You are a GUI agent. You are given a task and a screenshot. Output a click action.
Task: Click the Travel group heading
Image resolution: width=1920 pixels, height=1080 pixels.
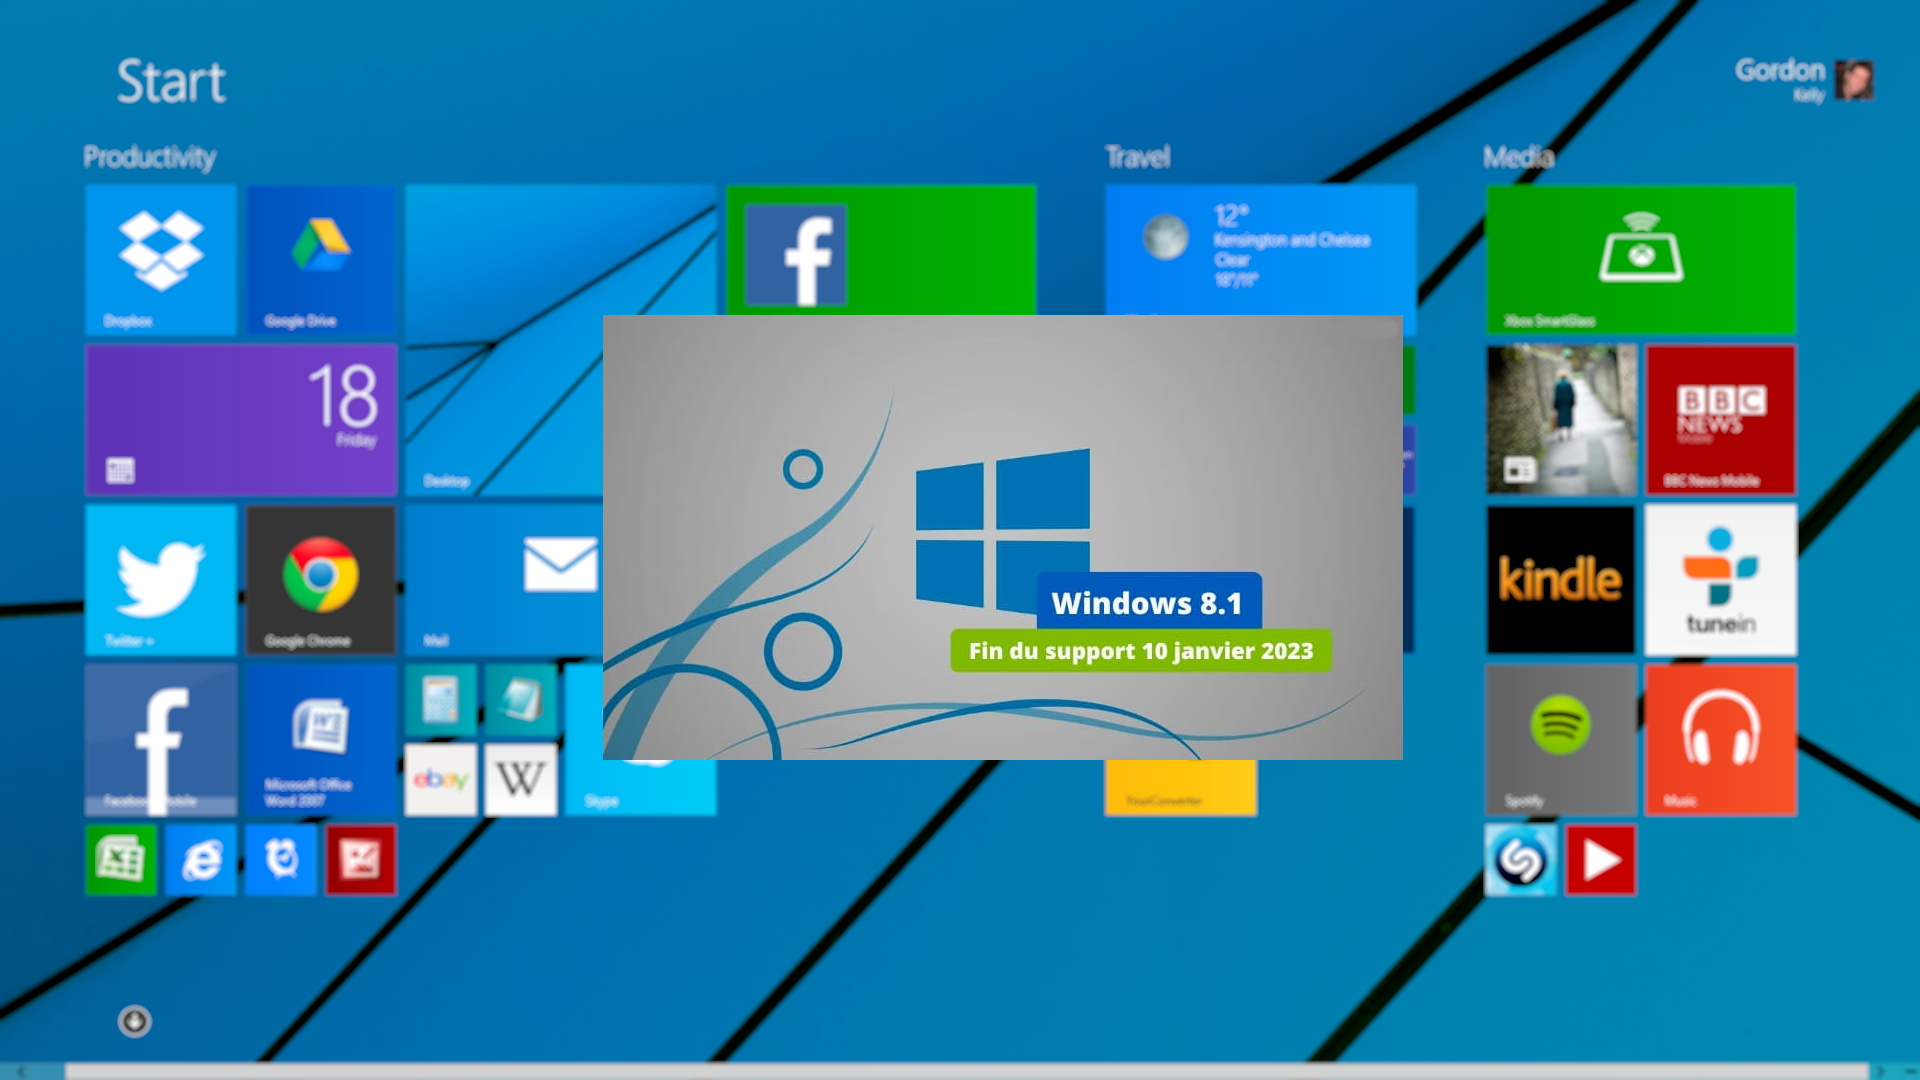[1138, 157]
